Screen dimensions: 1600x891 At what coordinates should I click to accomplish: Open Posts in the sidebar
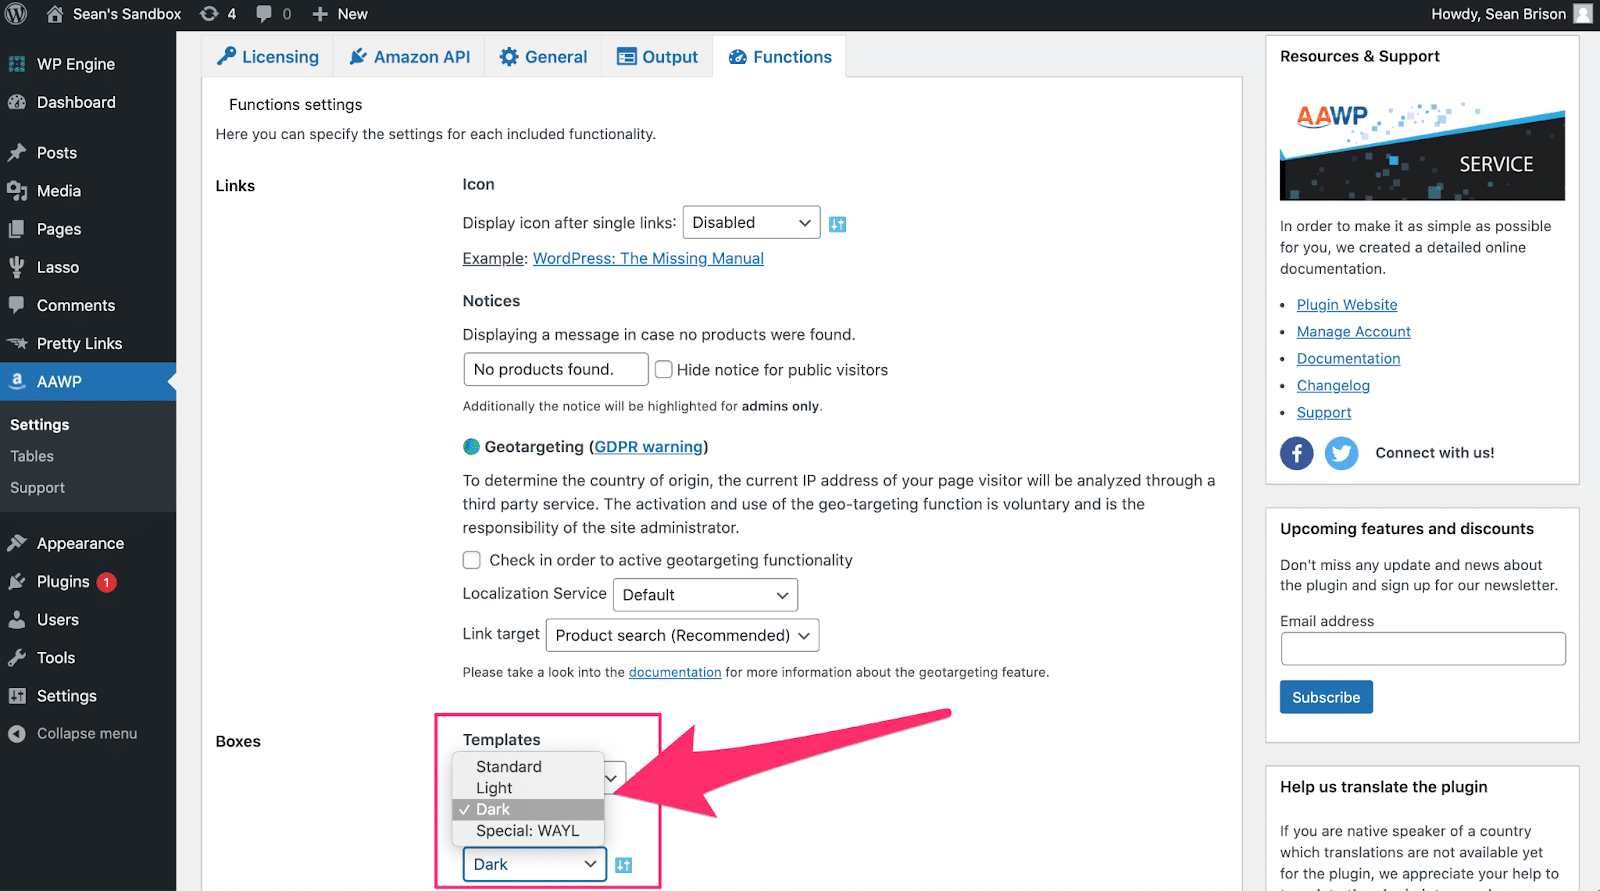coord(88,153)
